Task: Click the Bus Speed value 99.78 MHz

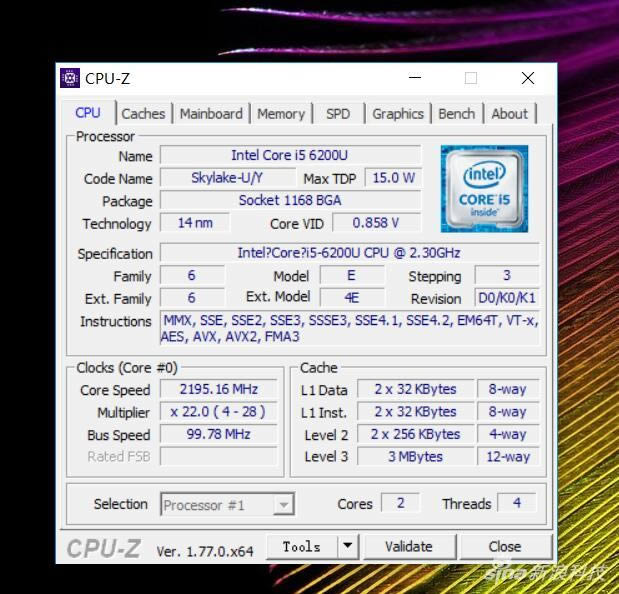Action: tap(219, 434)
